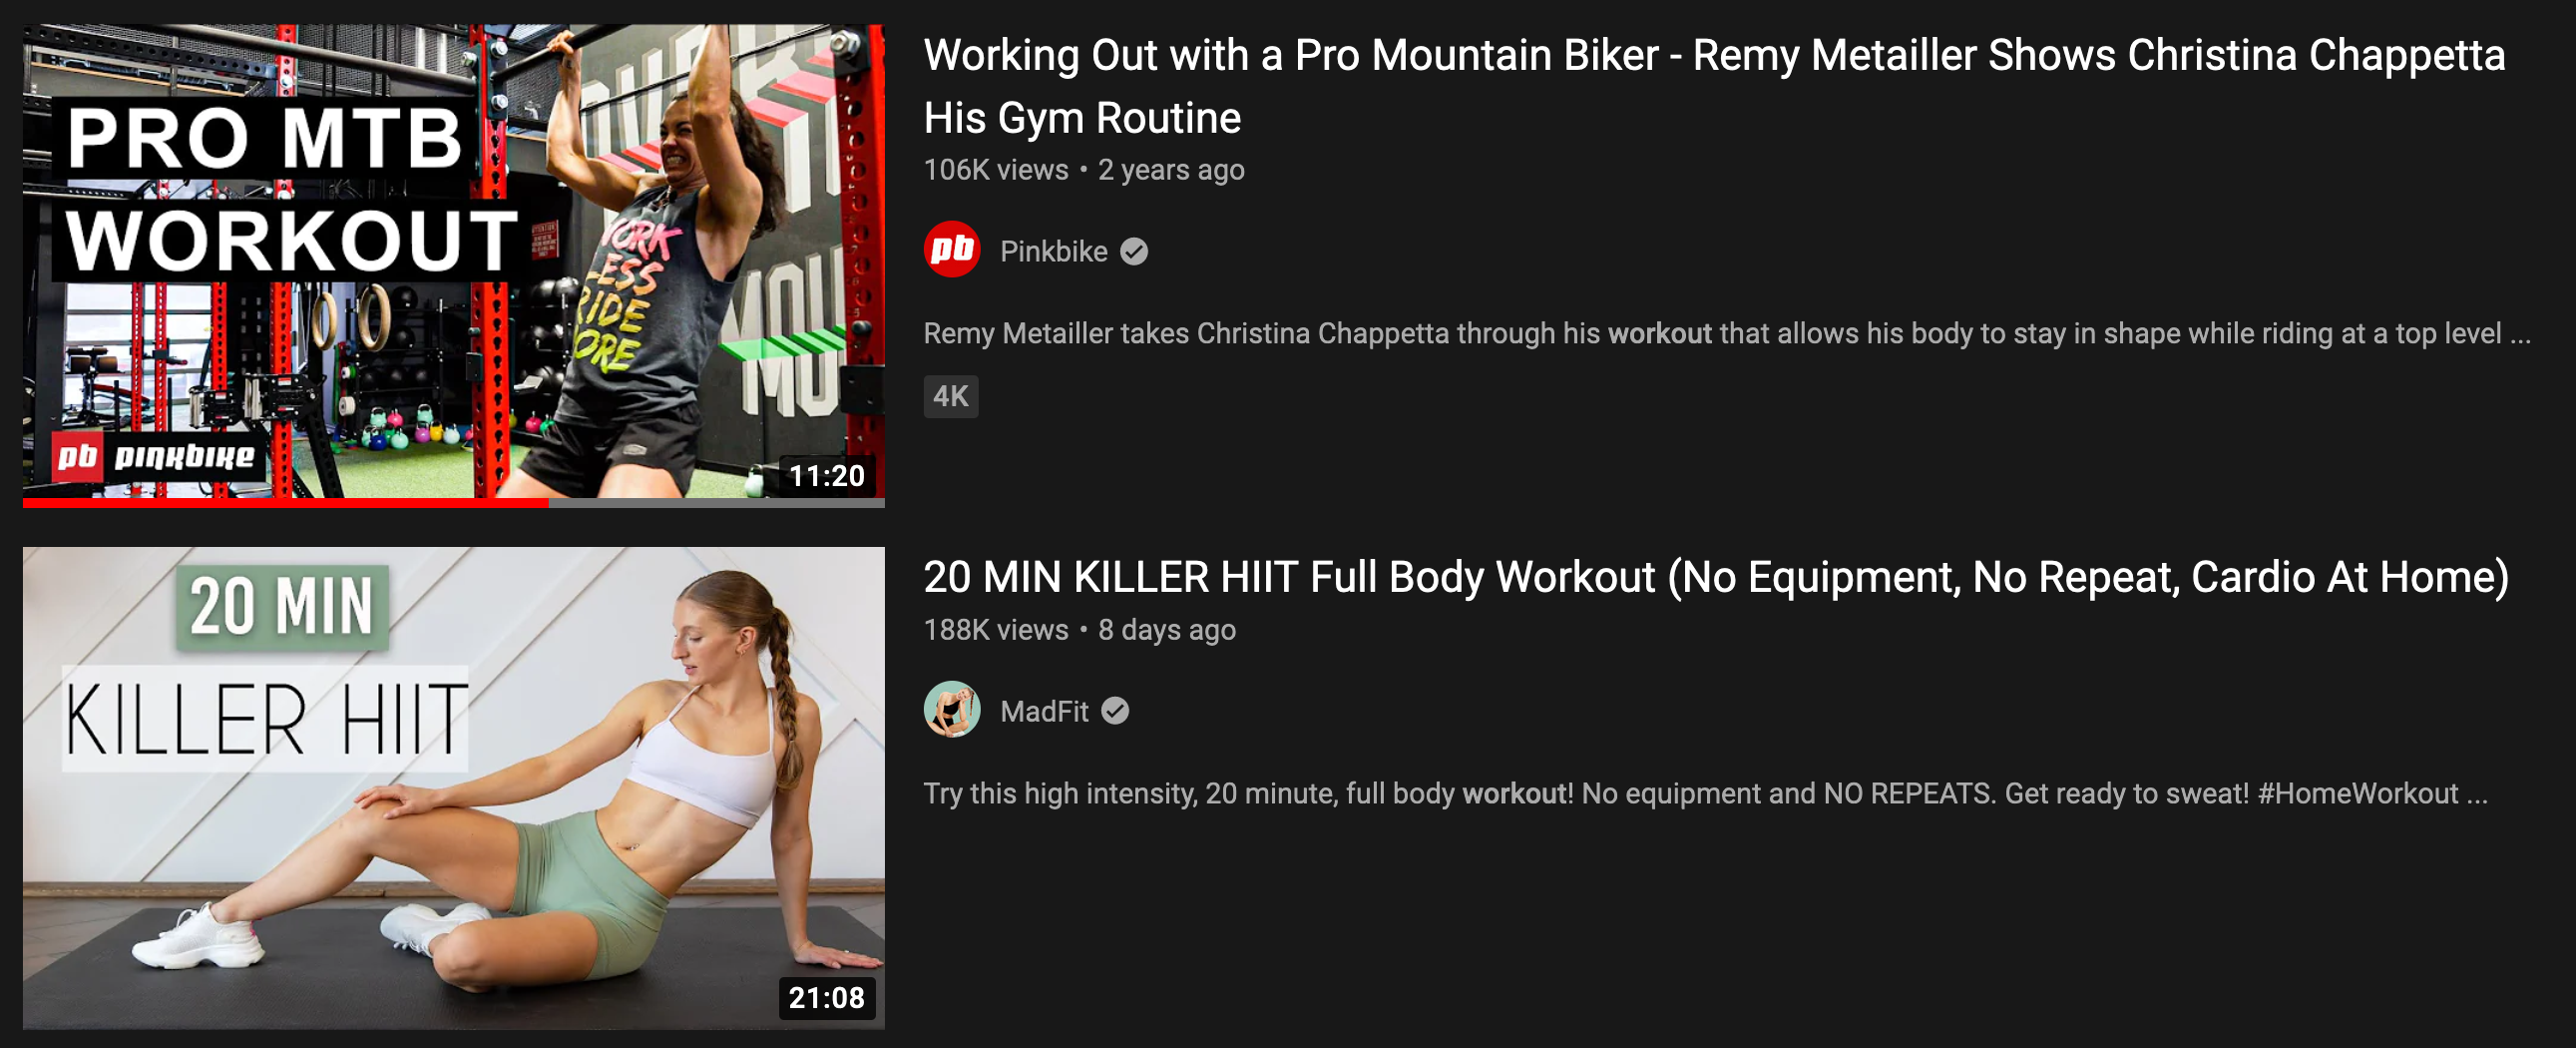Viewport: 2576px width, 1048px height.
Task: Click the verified checkmark beside MadFit
Action: [1115, 711]
